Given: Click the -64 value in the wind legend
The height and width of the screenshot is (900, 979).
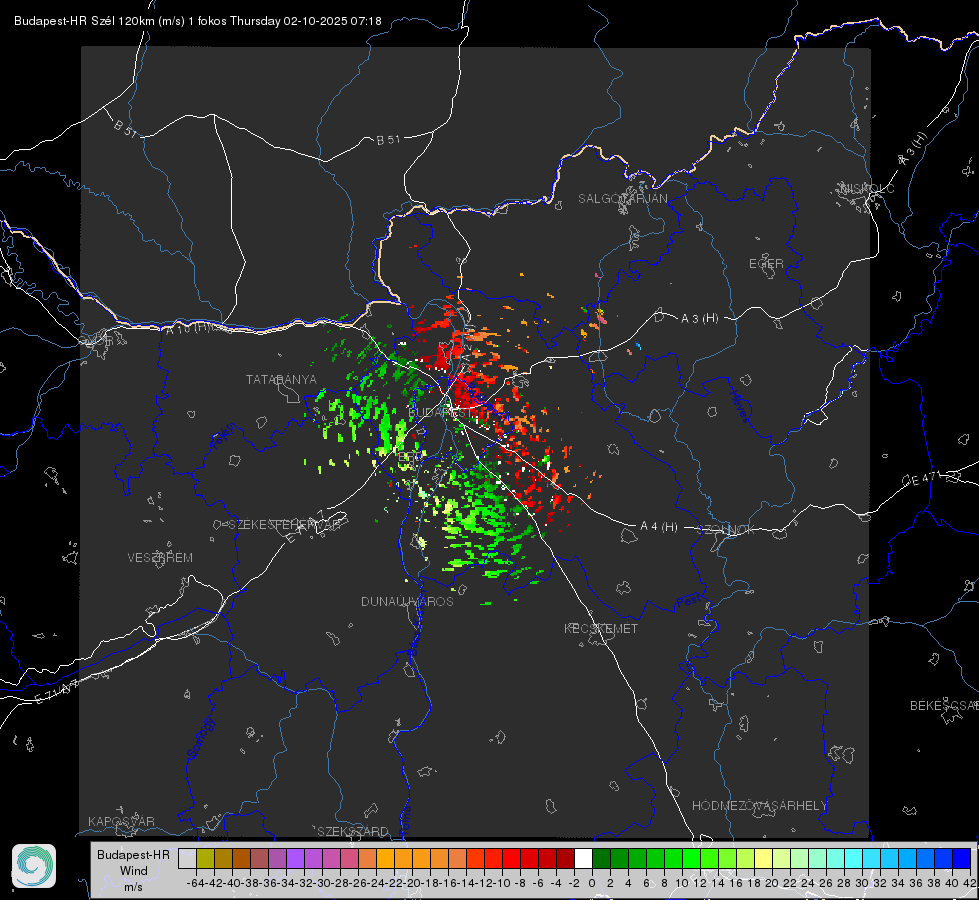Looking at the screenshot, I should (x=195, y=883).
